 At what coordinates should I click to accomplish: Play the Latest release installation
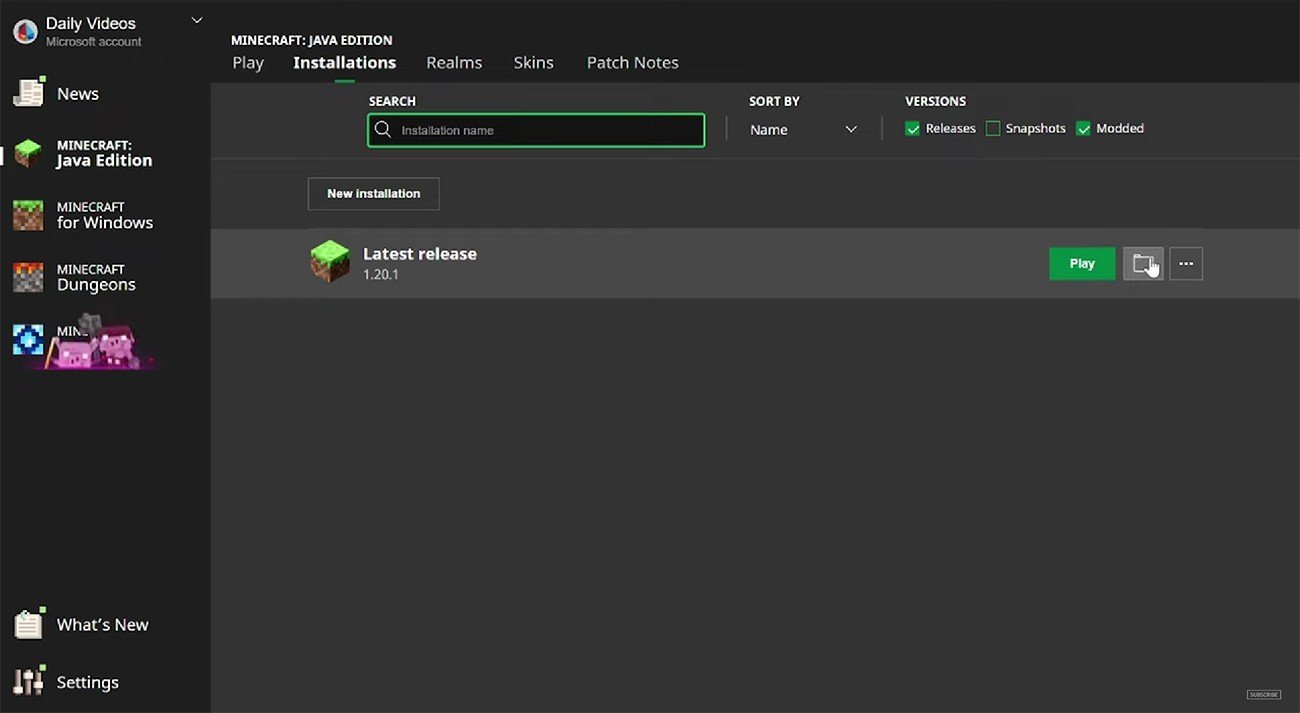tap(1082, 263)
